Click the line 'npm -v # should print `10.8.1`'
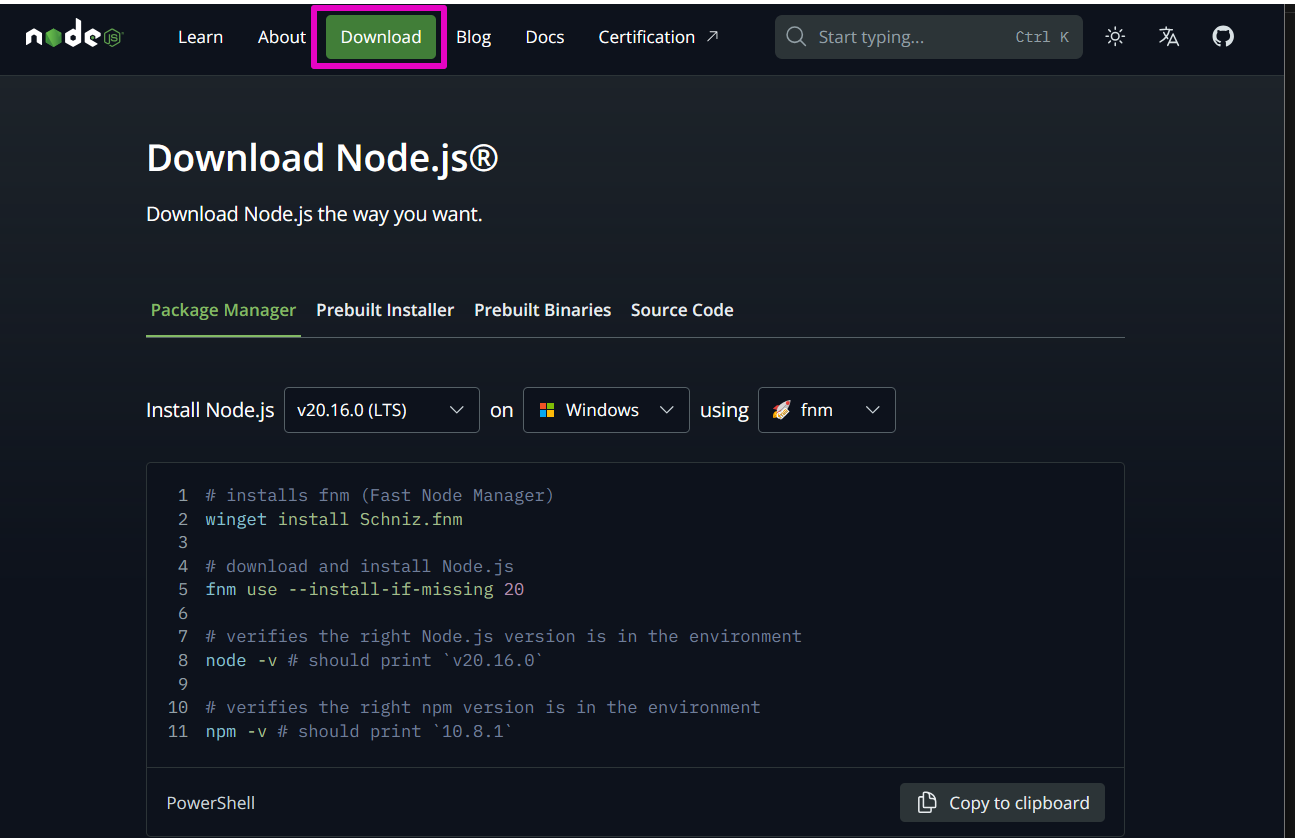The image size is (1295, 838). (x=359, y=731)
